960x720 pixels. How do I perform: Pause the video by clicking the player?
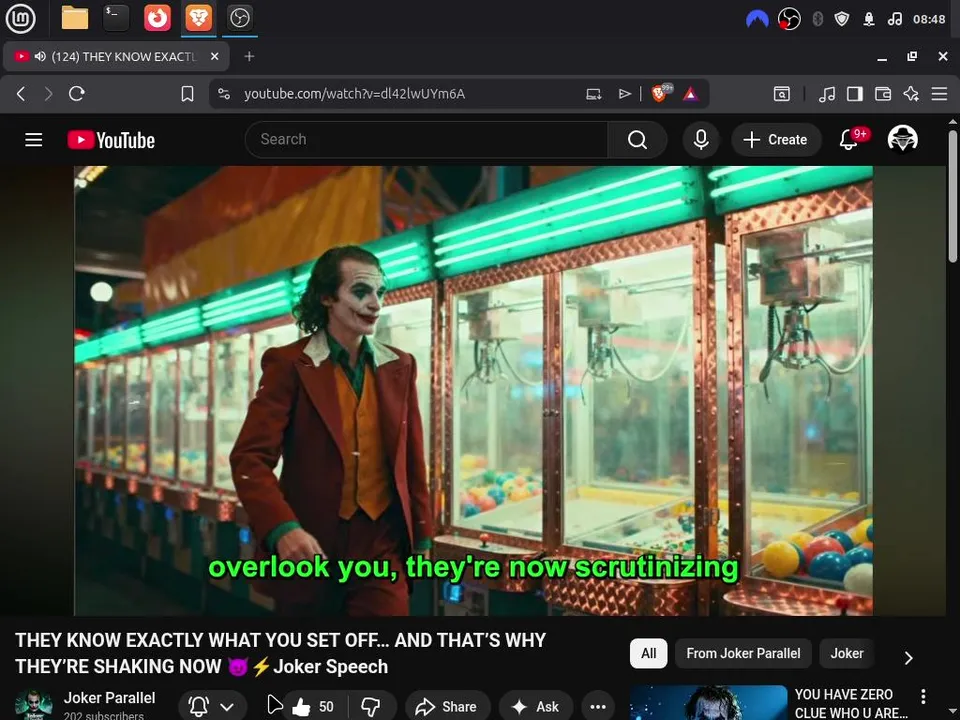(473, 391)
